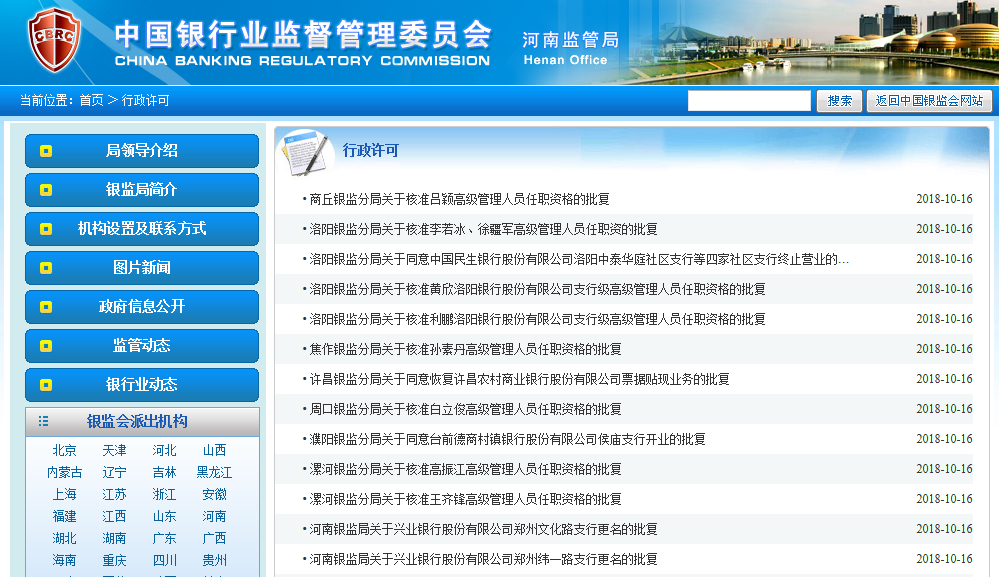Open the 商丘银监分局 吕颖 approval notice

pyautogui.click(x=459, y=199)
